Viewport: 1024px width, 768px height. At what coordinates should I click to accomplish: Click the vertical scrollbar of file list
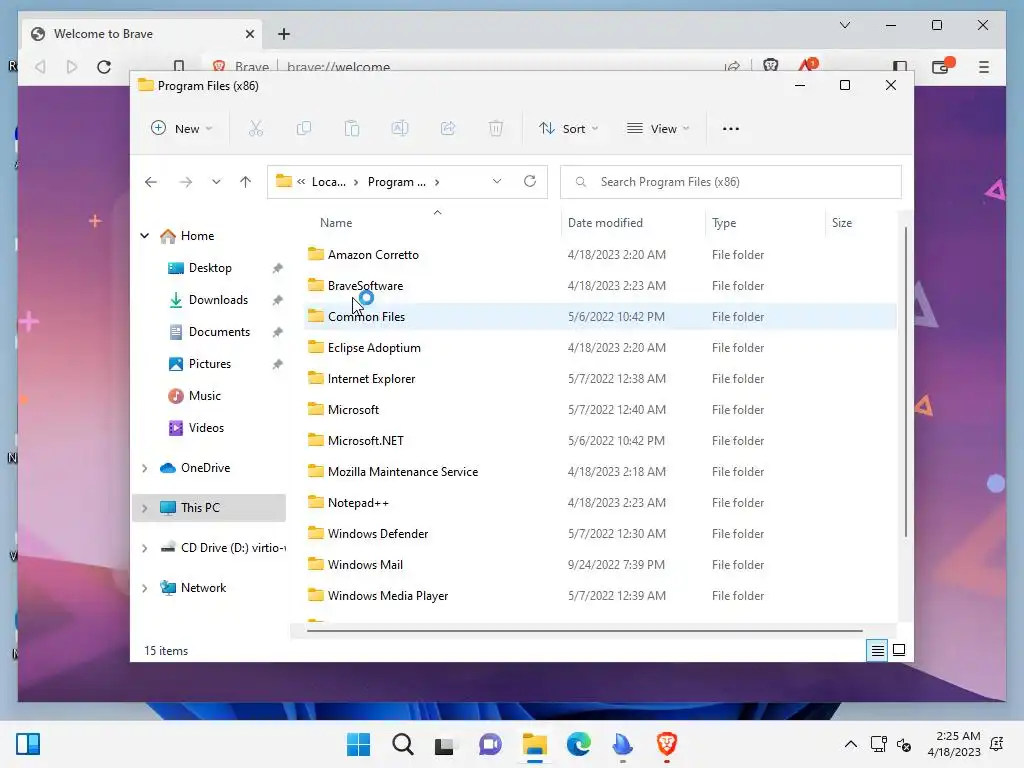click(905, 382)
